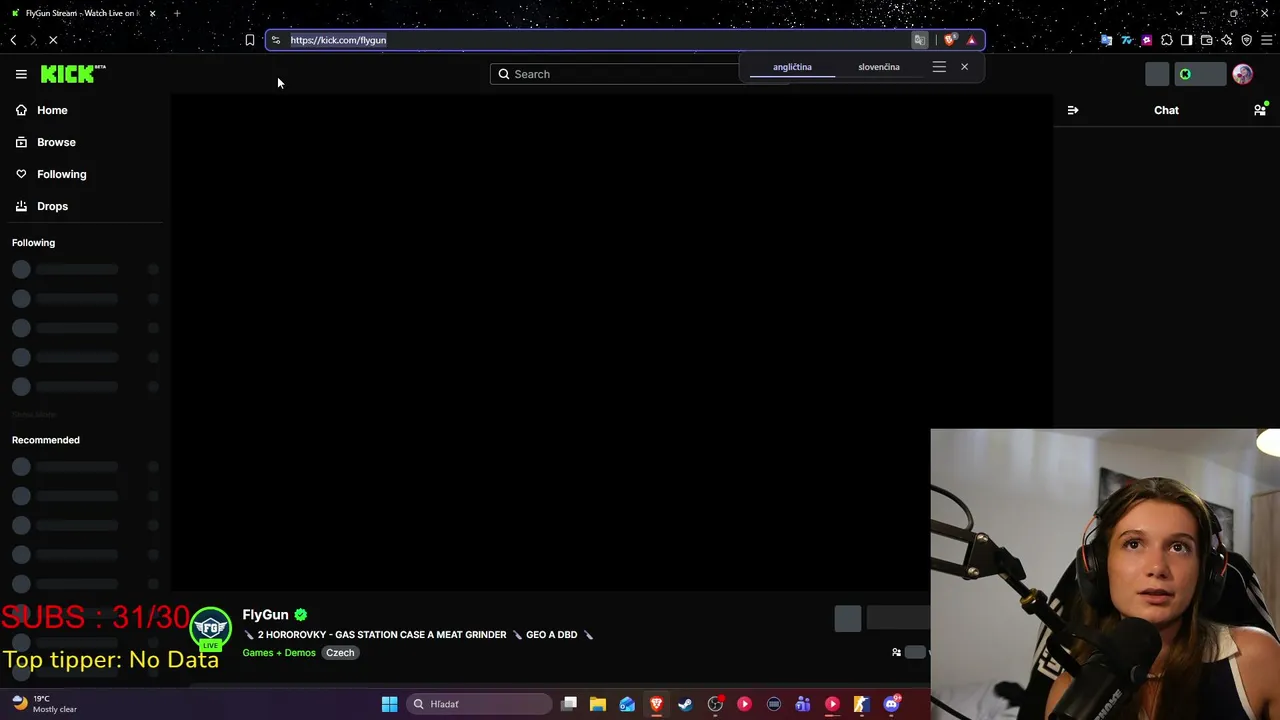Close the FlyGun Stream tab
This screenshot has width=1280, height=720.
[153, 13]
